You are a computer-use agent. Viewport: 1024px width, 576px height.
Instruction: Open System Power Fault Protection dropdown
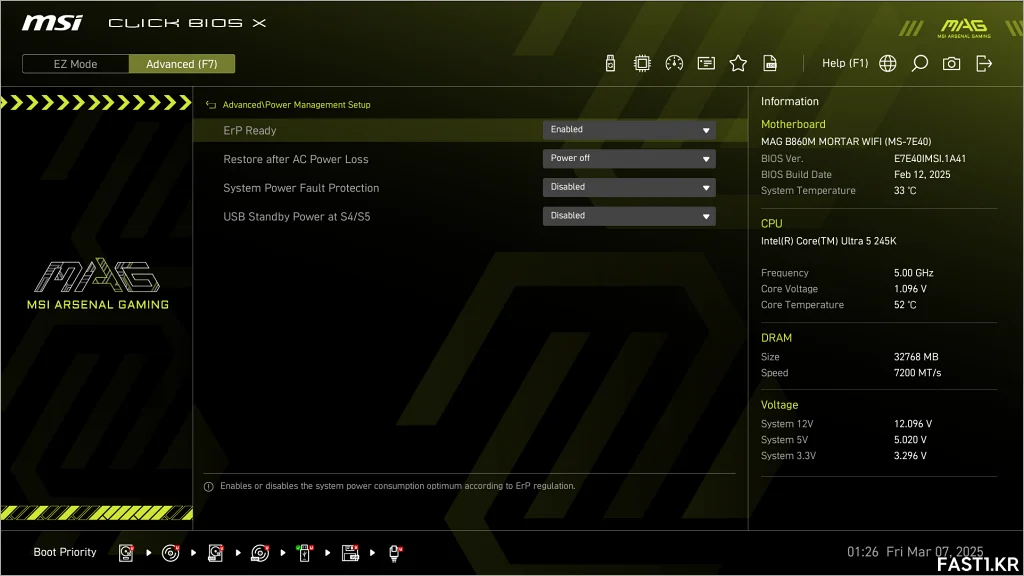pos(629,187)
